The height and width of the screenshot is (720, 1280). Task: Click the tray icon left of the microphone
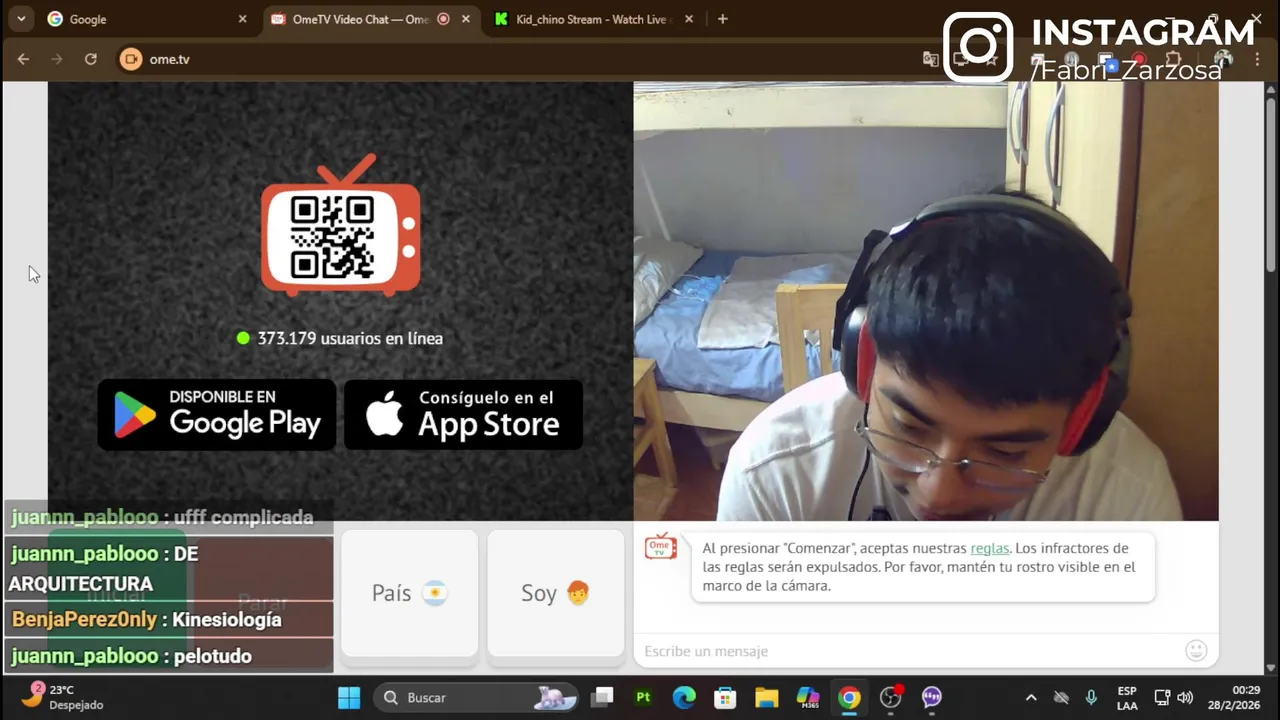tap(1061, 697)
